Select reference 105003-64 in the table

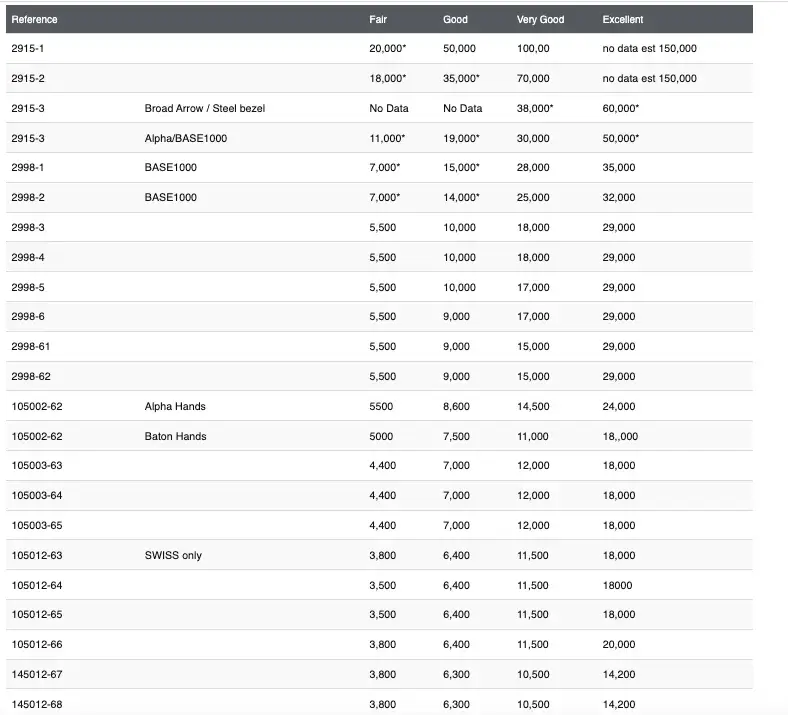coord(36,495)
